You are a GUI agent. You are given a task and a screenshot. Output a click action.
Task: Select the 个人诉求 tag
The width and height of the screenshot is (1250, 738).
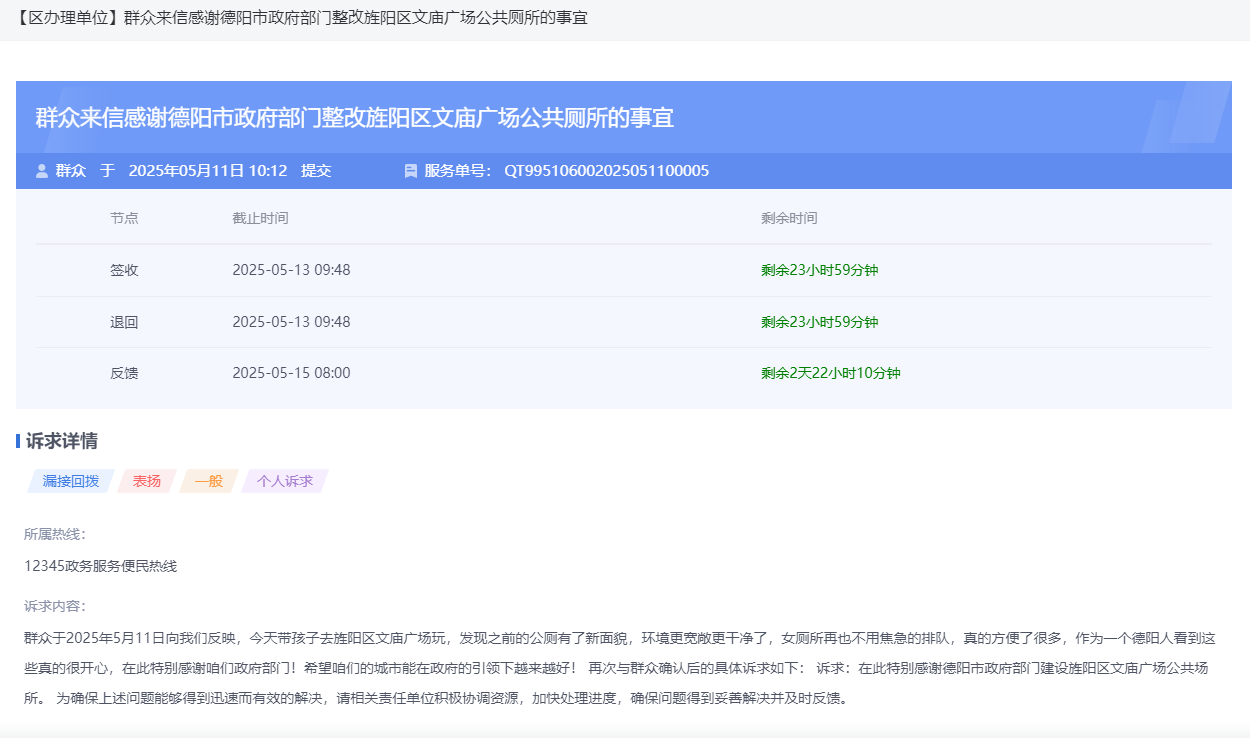pos(285,481)
